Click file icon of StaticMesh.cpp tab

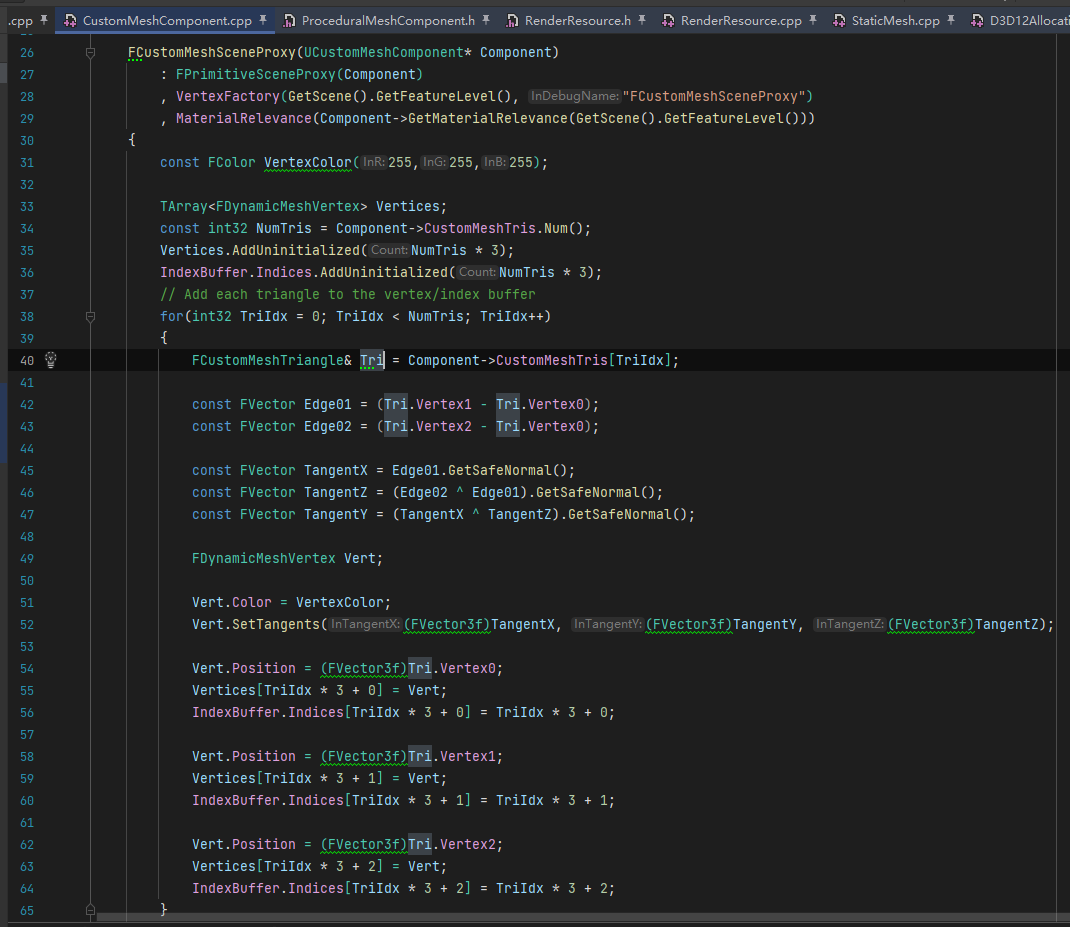click(x=839, y=21)
